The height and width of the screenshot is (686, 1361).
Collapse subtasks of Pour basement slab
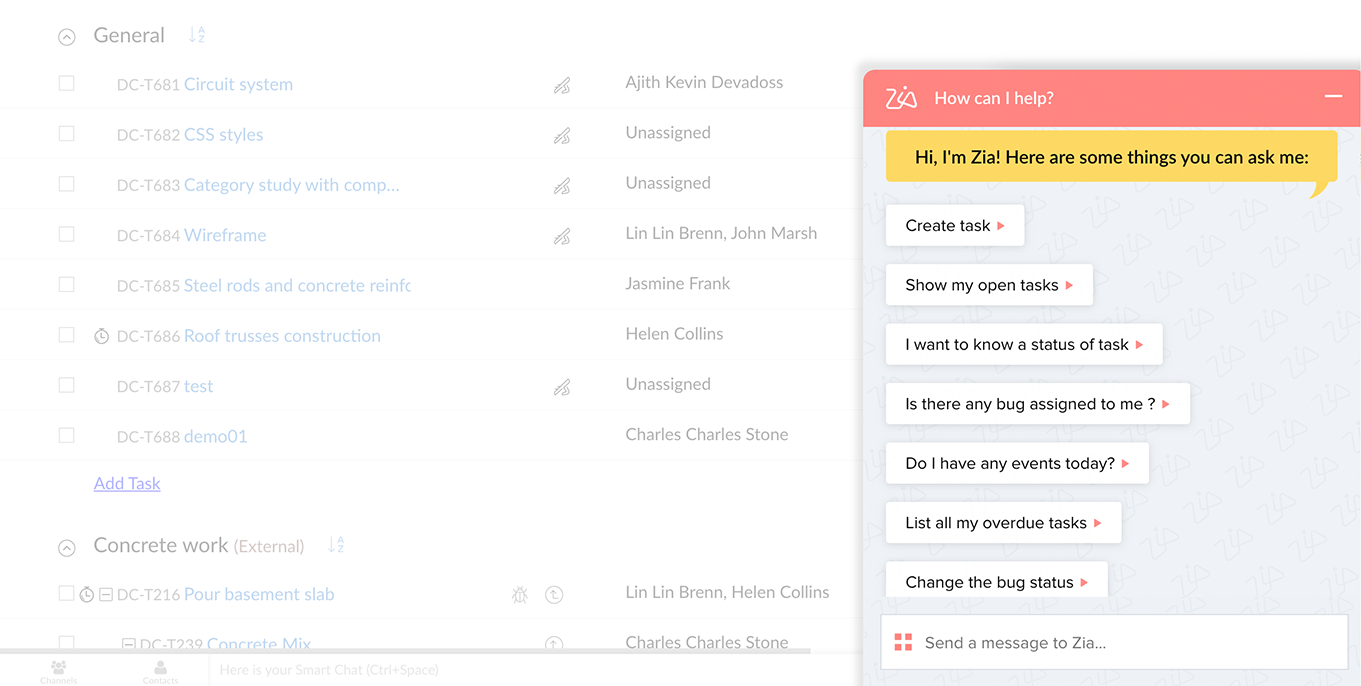pos(106,595)
